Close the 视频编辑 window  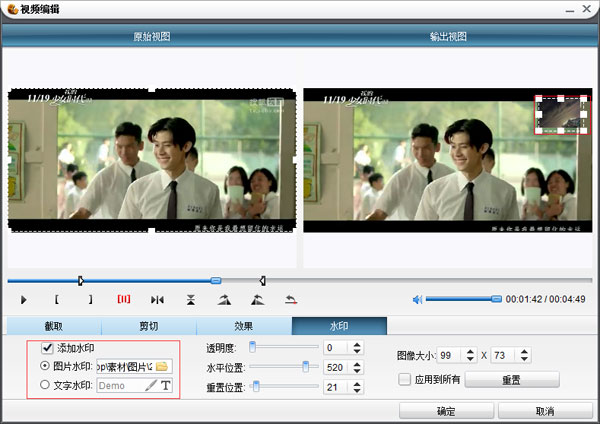(x=587, y=9)
